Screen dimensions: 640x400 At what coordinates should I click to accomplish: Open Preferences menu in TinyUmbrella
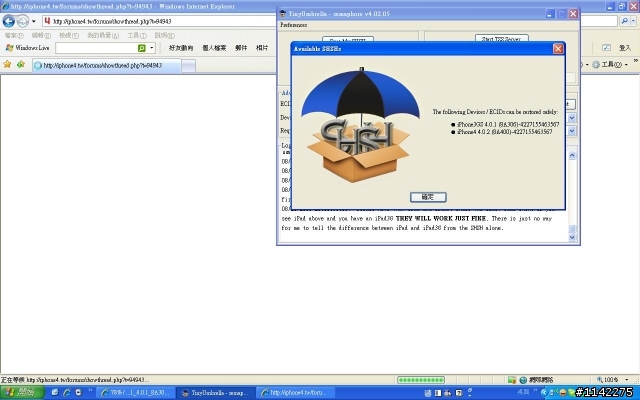(293, 25)
